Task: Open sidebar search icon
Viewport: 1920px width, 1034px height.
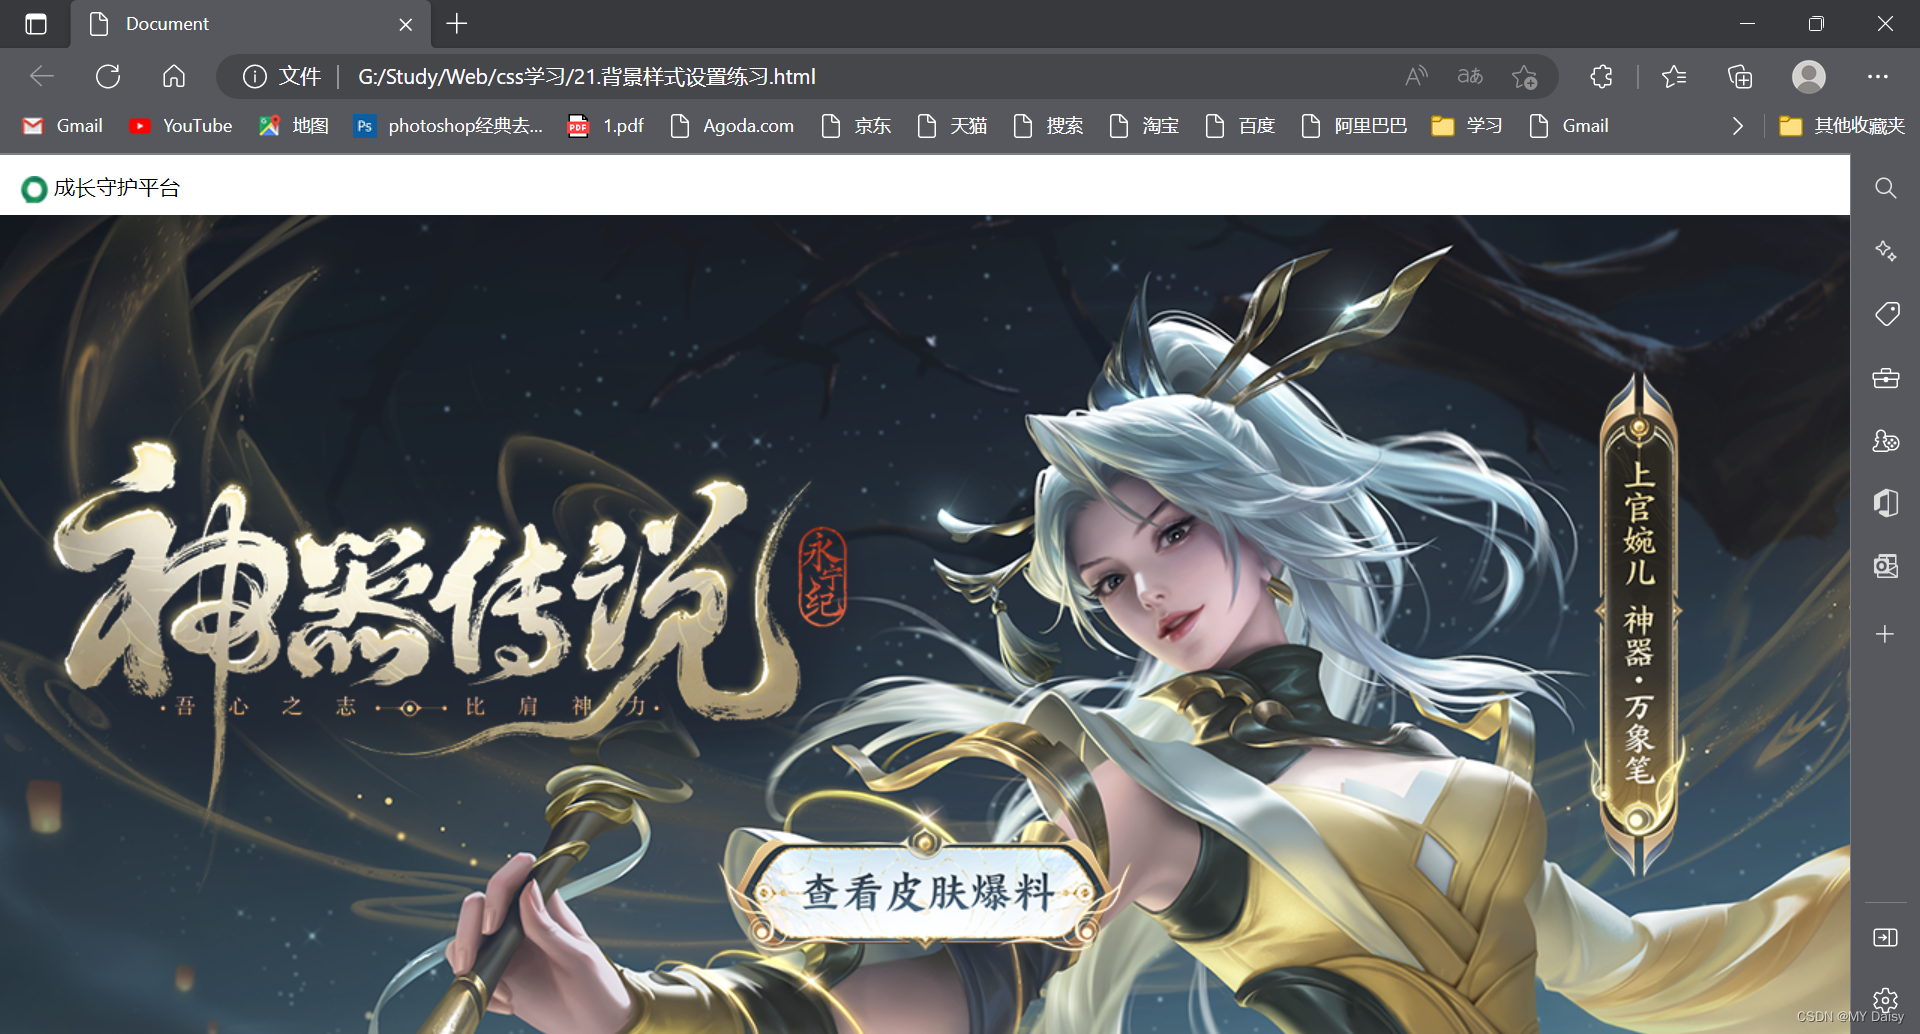Action: coord(1885,188)
